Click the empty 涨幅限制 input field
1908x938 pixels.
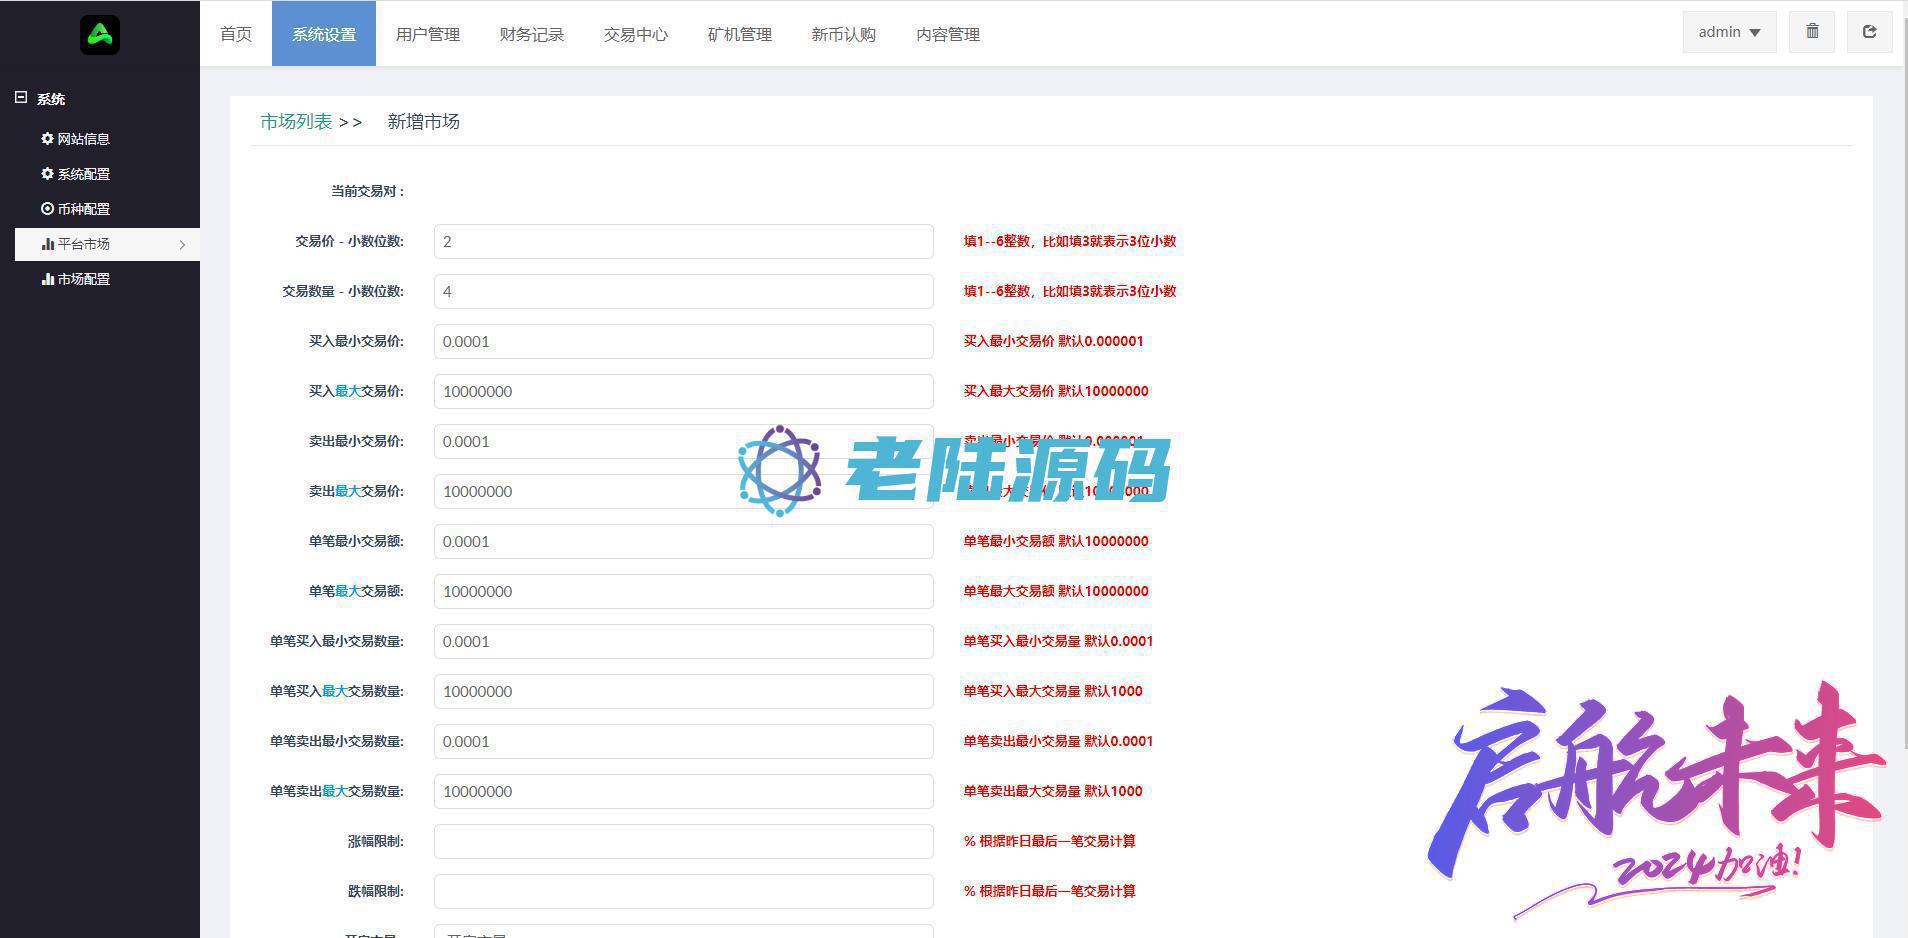point(684,841)
